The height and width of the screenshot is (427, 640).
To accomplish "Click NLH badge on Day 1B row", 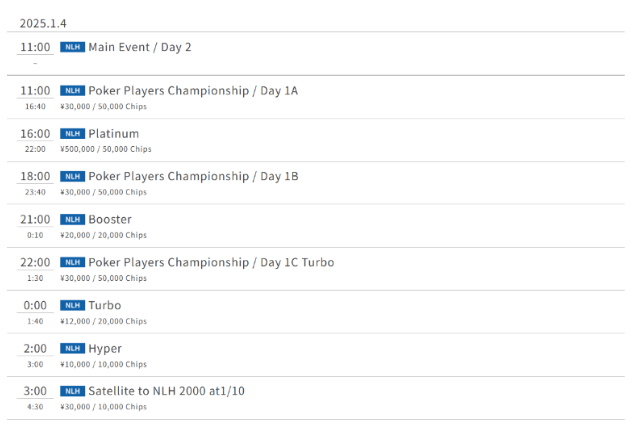I will point(72,177).
